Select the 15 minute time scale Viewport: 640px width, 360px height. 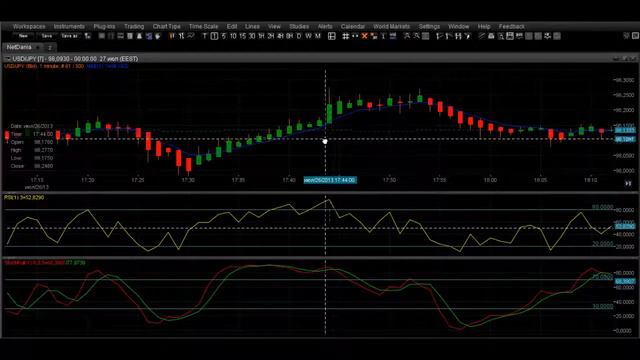[x=242, y=36]
